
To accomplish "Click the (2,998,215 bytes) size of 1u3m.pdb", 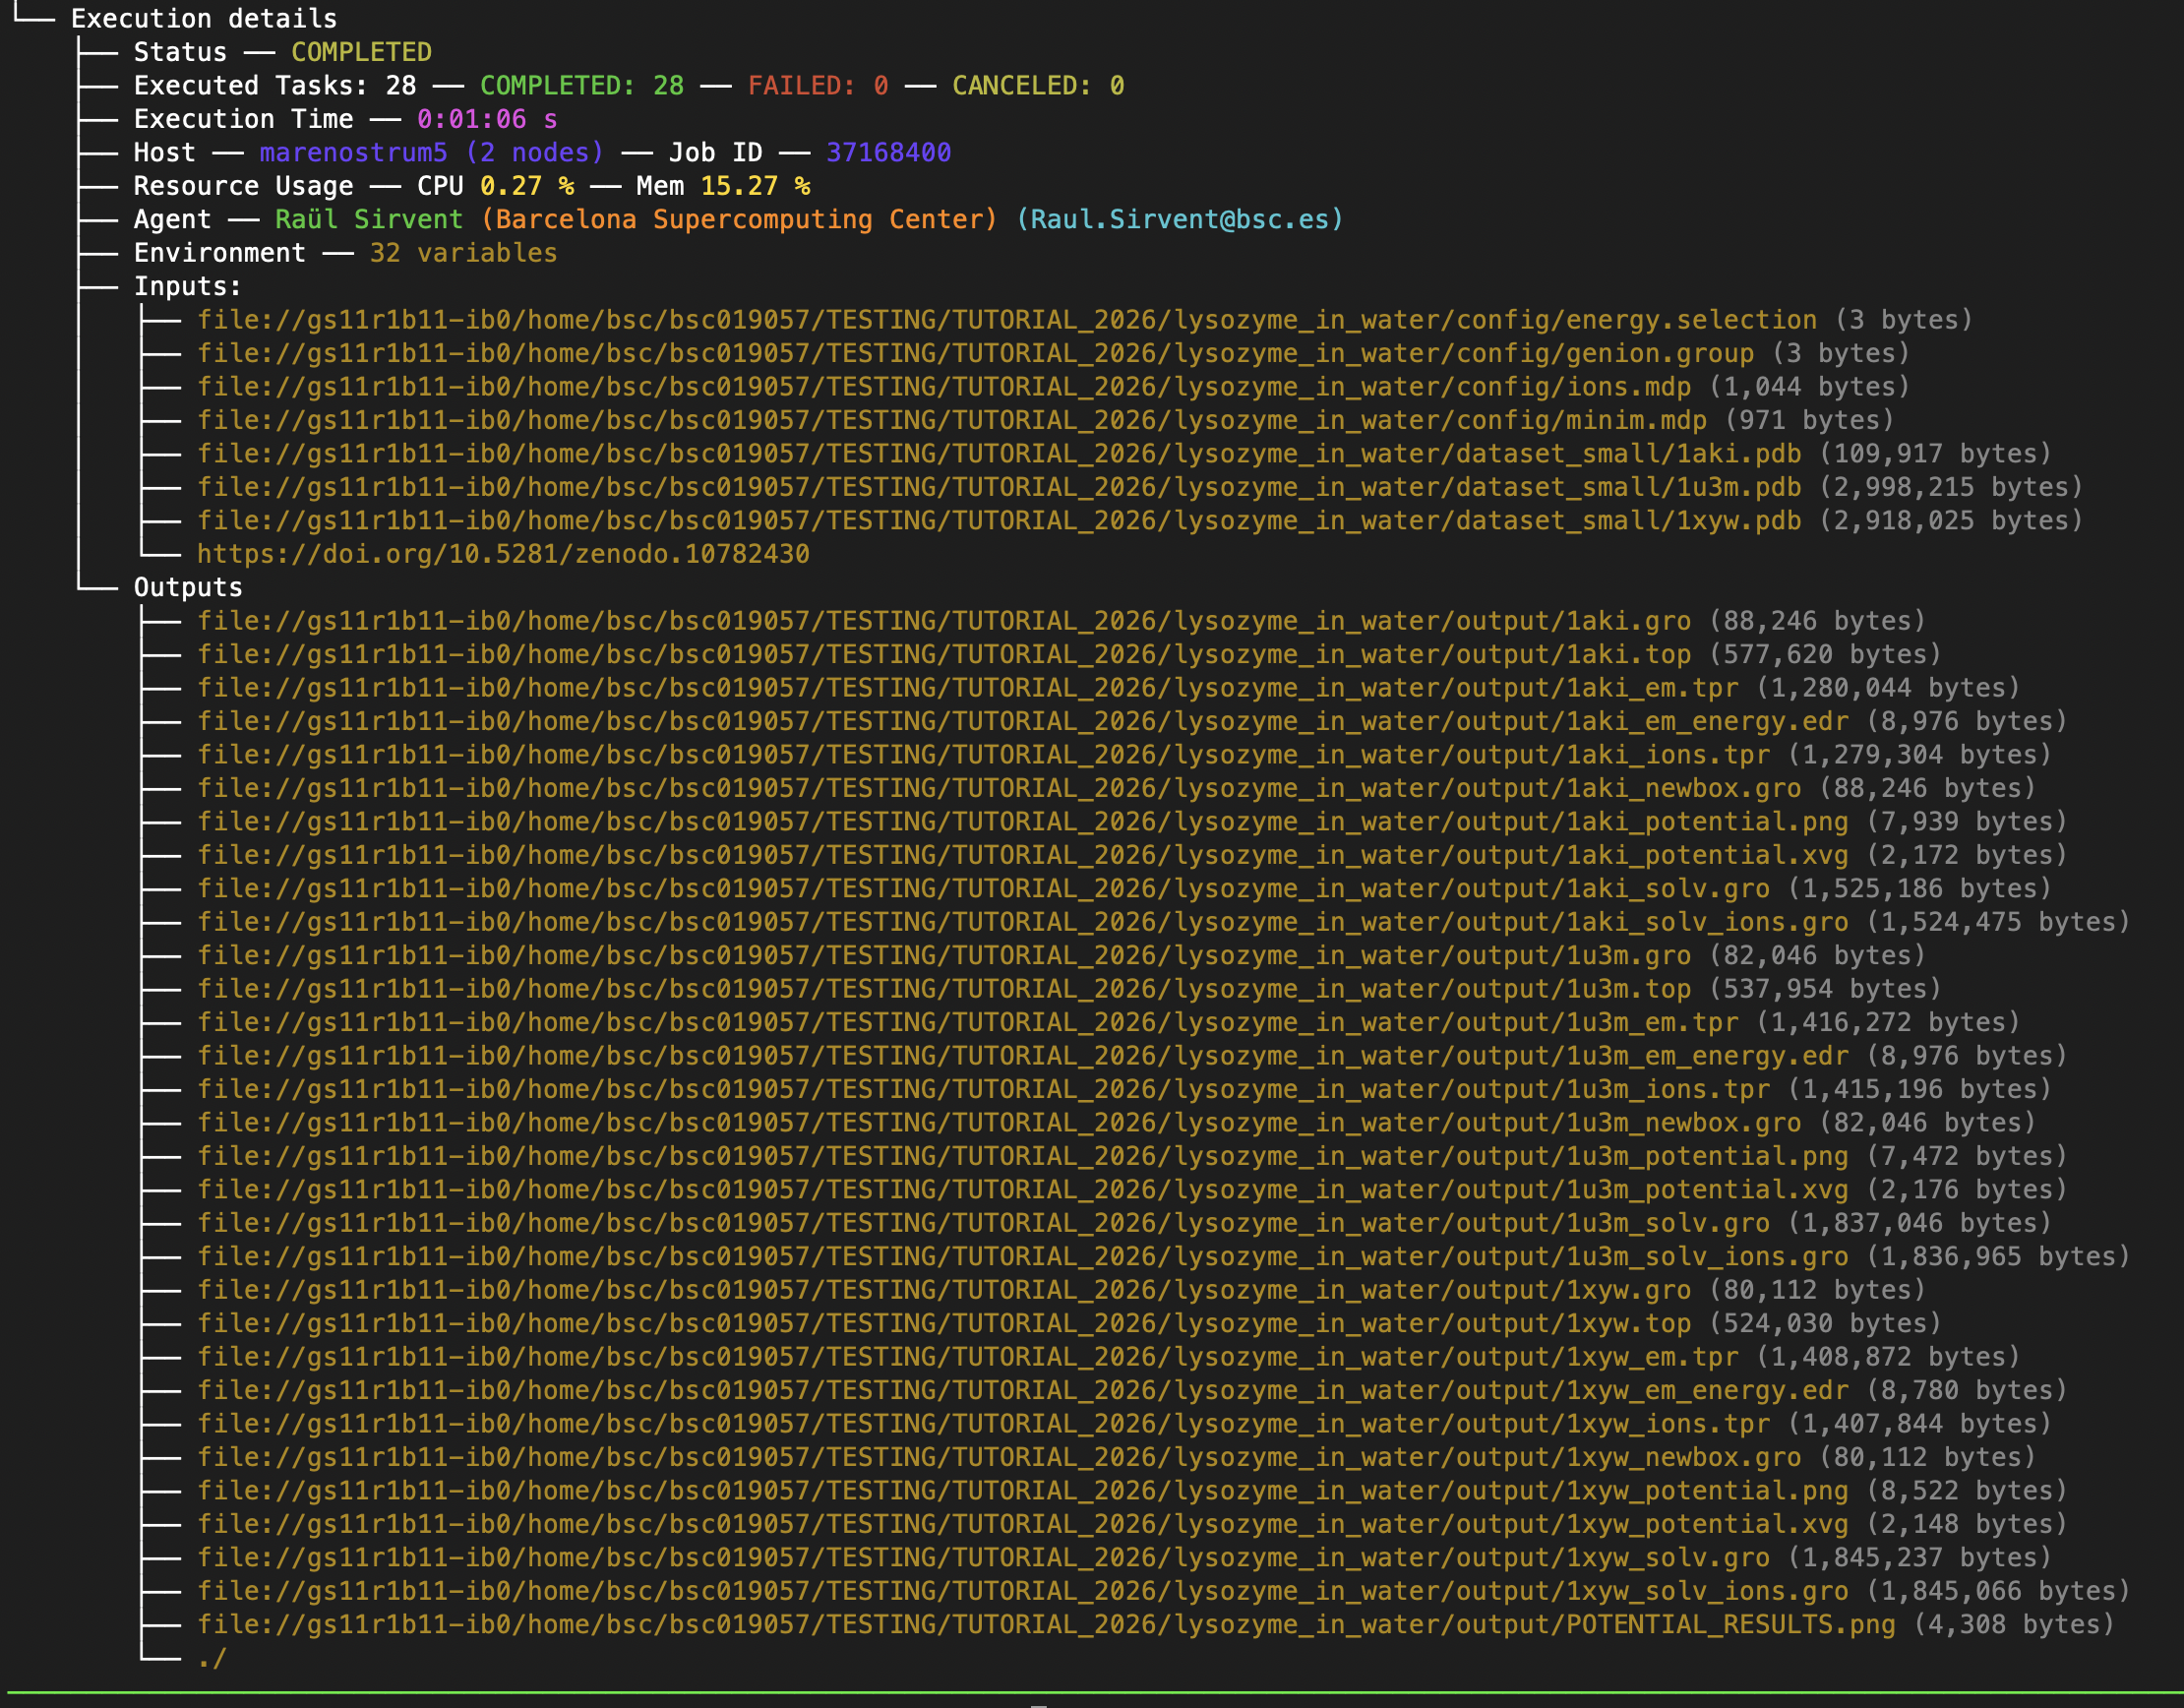I will (x=1951, y=487).
